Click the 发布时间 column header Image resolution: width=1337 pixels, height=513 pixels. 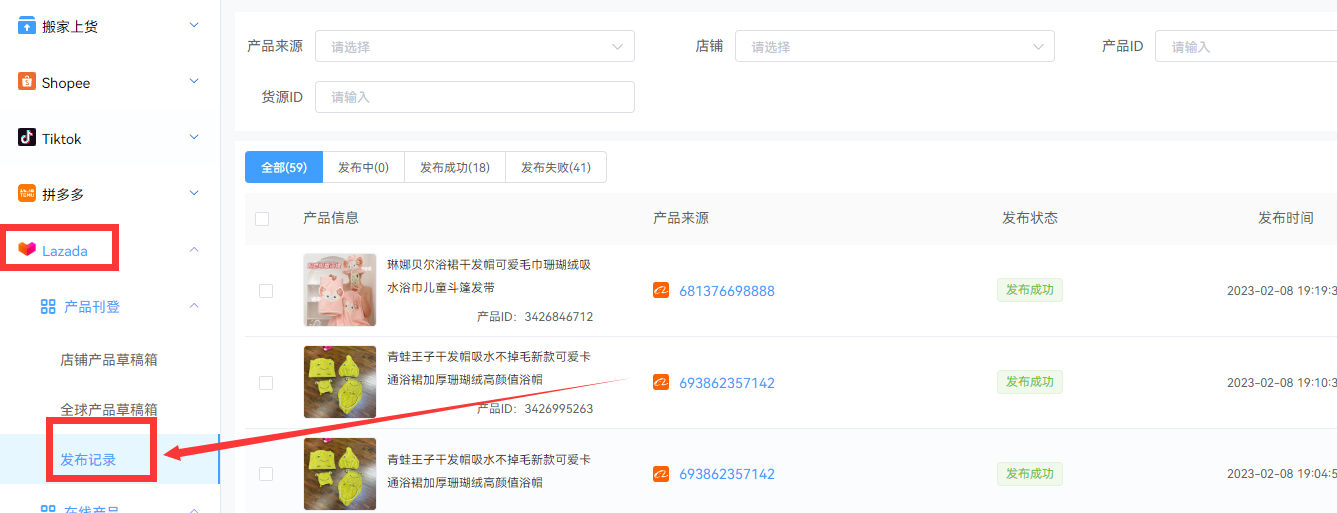(x=1286, y=218)
